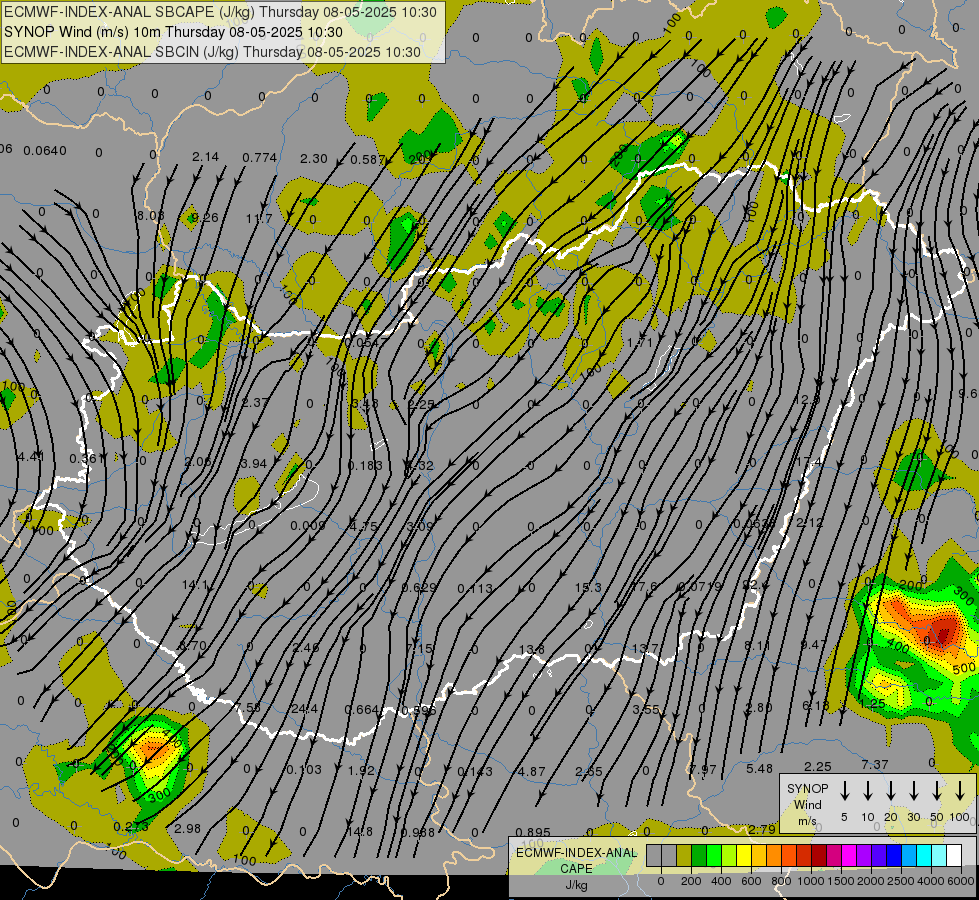The width and height of the screenshot is (979, 900).
Task: Click the SBCIN value 3.94
Action: 253,463
